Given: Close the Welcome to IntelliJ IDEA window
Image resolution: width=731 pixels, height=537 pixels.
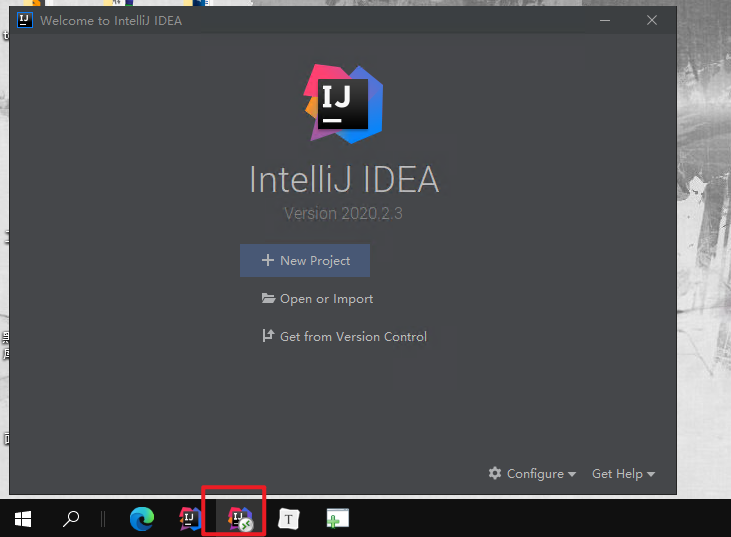Looking at the screenshot, I should click(x=652, y=20).
